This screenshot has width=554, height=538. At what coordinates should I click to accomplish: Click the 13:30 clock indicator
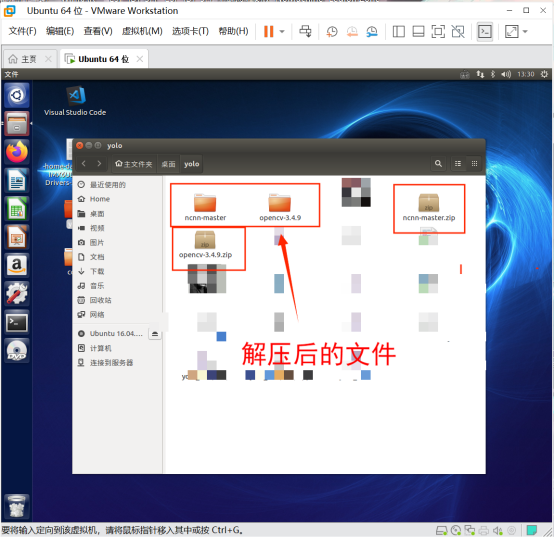(526, 74)
